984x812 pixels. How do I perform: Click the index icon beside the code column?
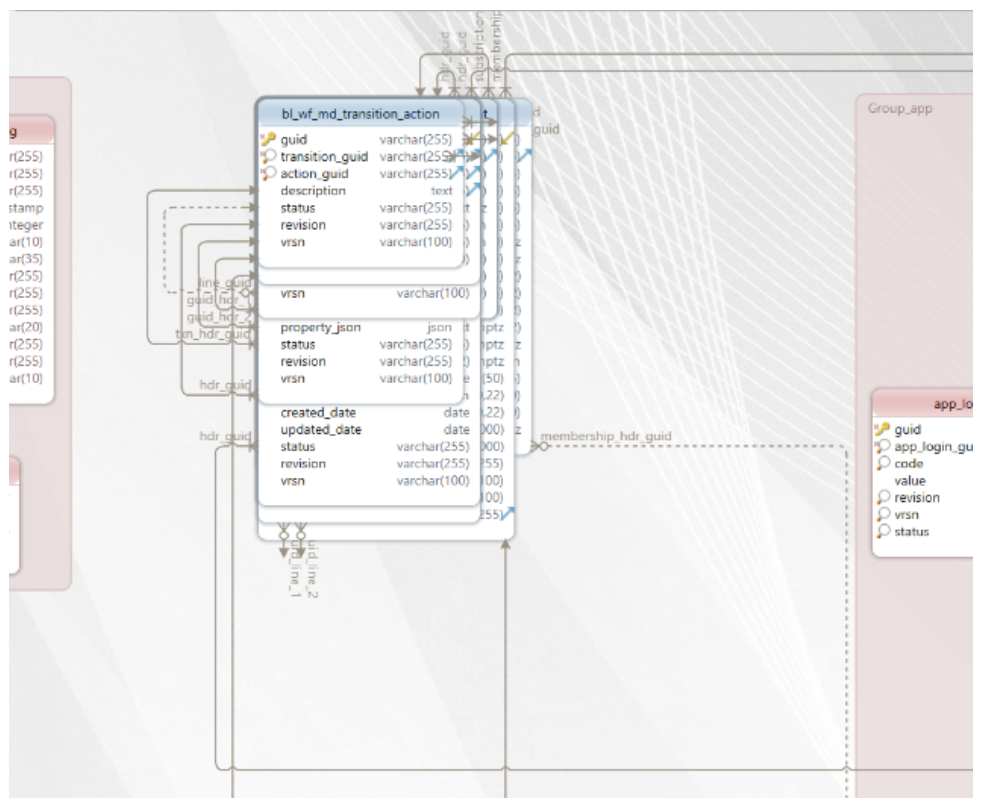882,464
